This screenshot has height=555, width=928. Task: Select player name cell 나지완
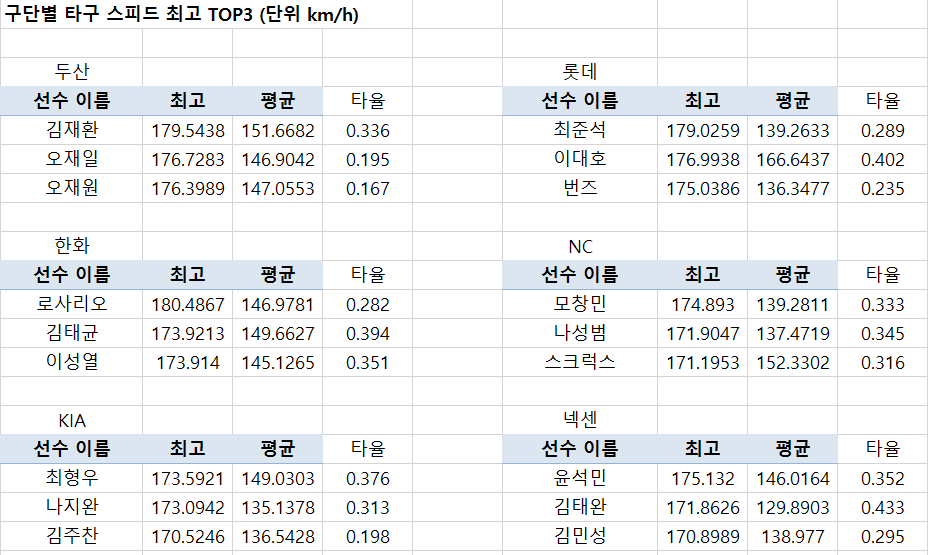click(72, 507)
